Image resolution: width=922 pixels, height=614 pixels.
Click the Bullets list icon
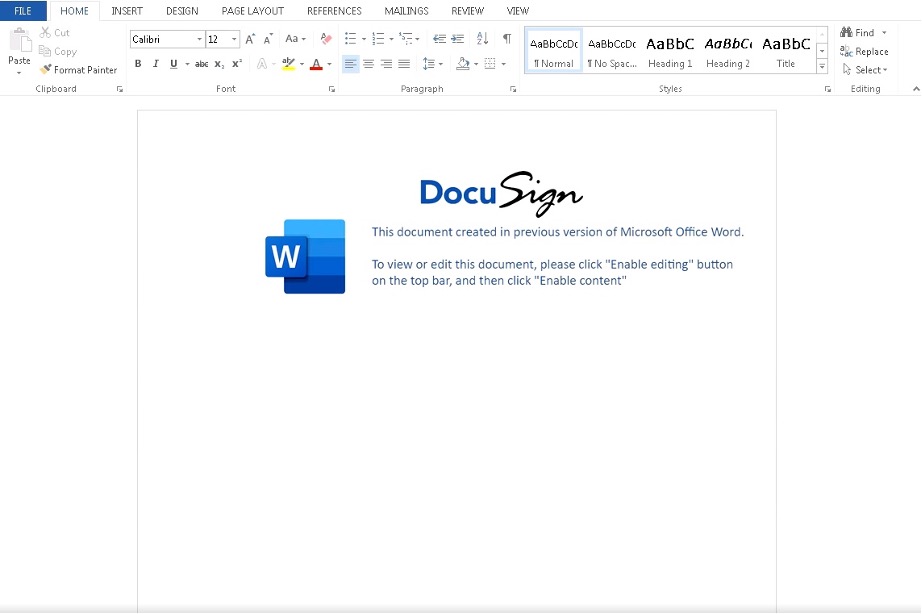point(351,39)
